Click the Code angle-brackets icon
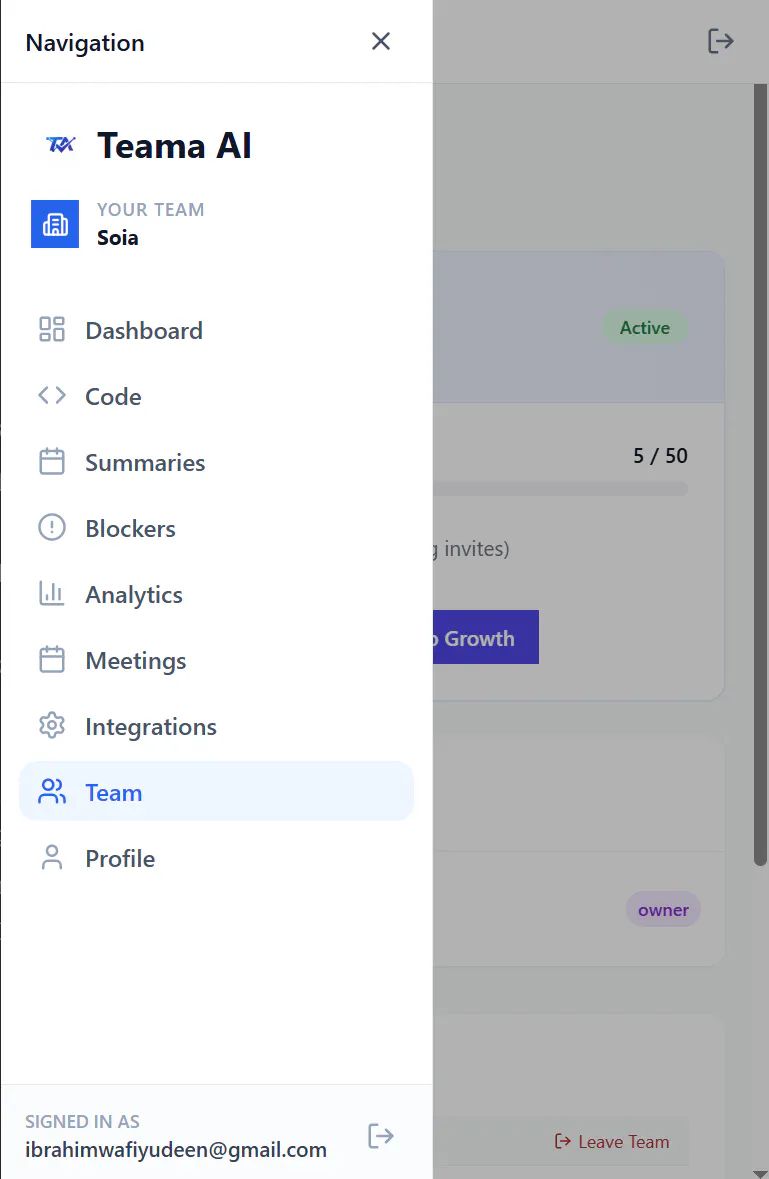Screen dimensions: 769x1179 [x=52, y=396]
